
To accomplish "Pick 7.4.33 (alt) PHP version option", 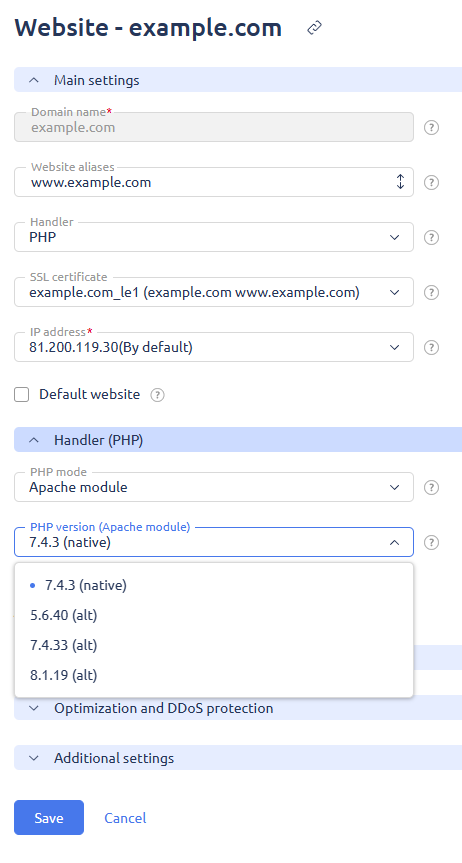I will click(214, 645).
